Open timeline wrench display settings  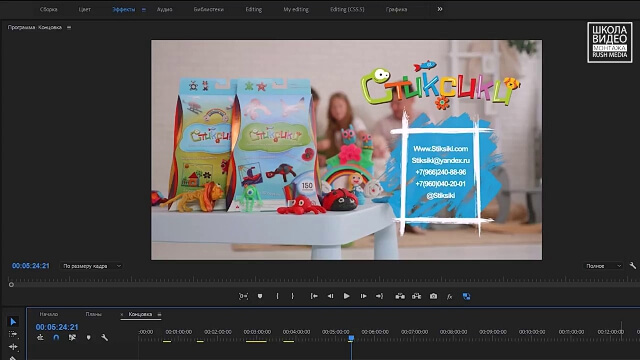(104, 338)
